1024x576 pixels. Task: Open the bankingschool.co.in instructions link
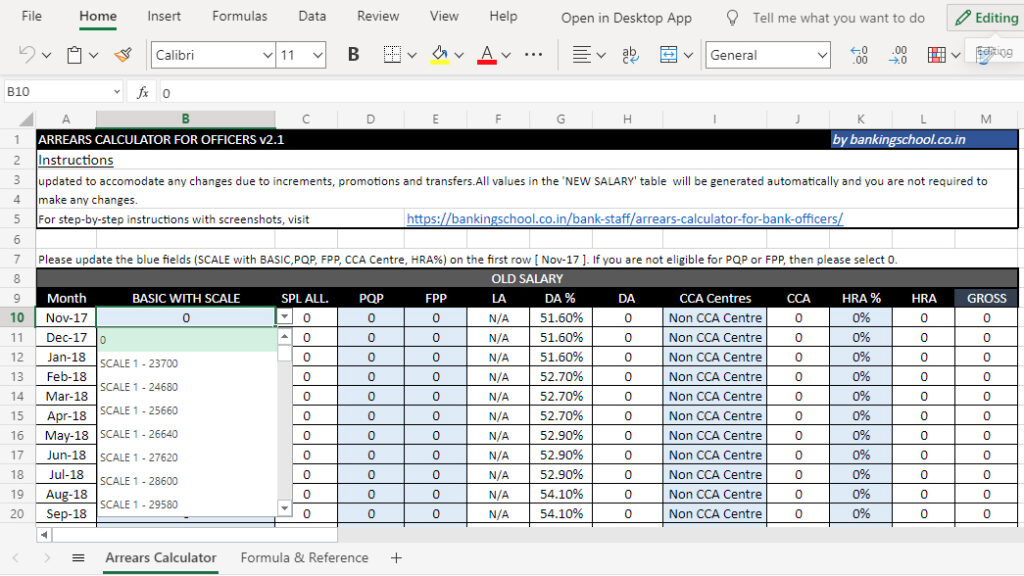tap(624, 219)
